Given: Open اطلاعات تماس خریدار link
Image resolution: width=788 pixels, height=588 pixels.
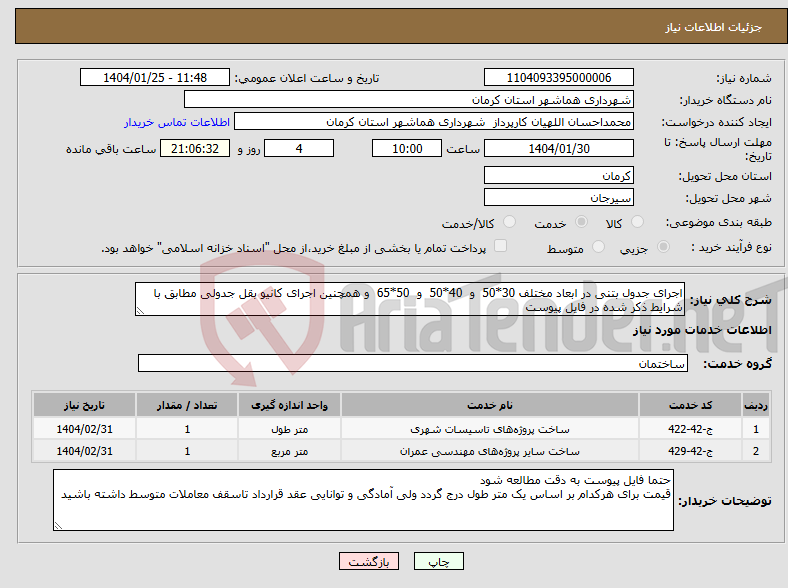Looking at the screenshot, I should 177,122.
